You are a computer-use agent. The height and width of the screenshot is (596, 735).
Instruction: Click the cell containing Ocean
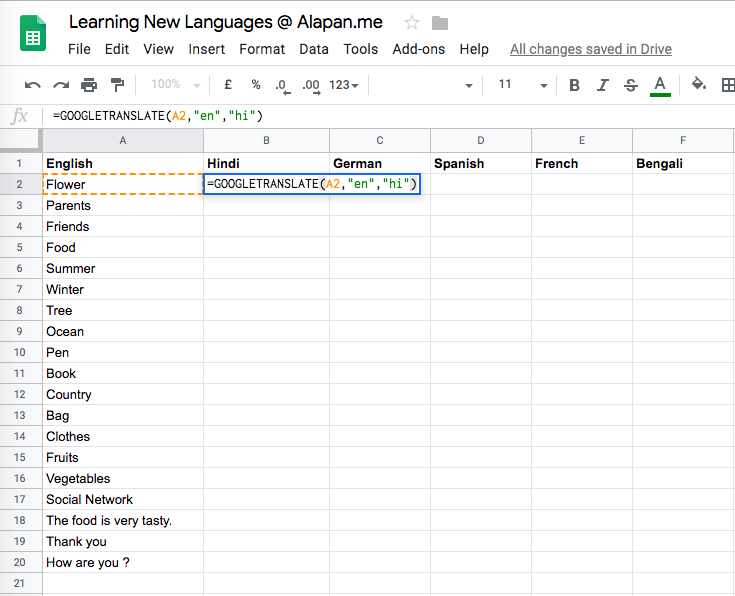pyautogui.click(x=123, y=332)
